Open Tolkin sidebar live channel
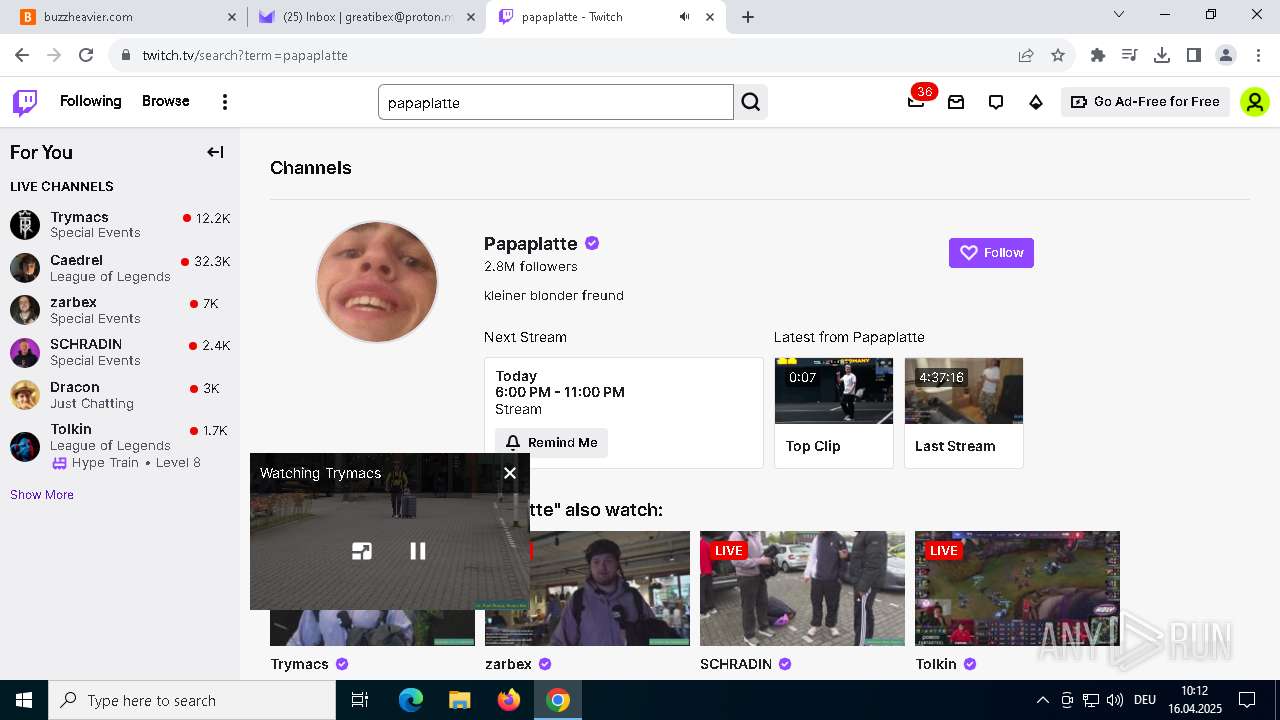The width and height of the screenshot is (1280, 720). click(x=120, y=445)
